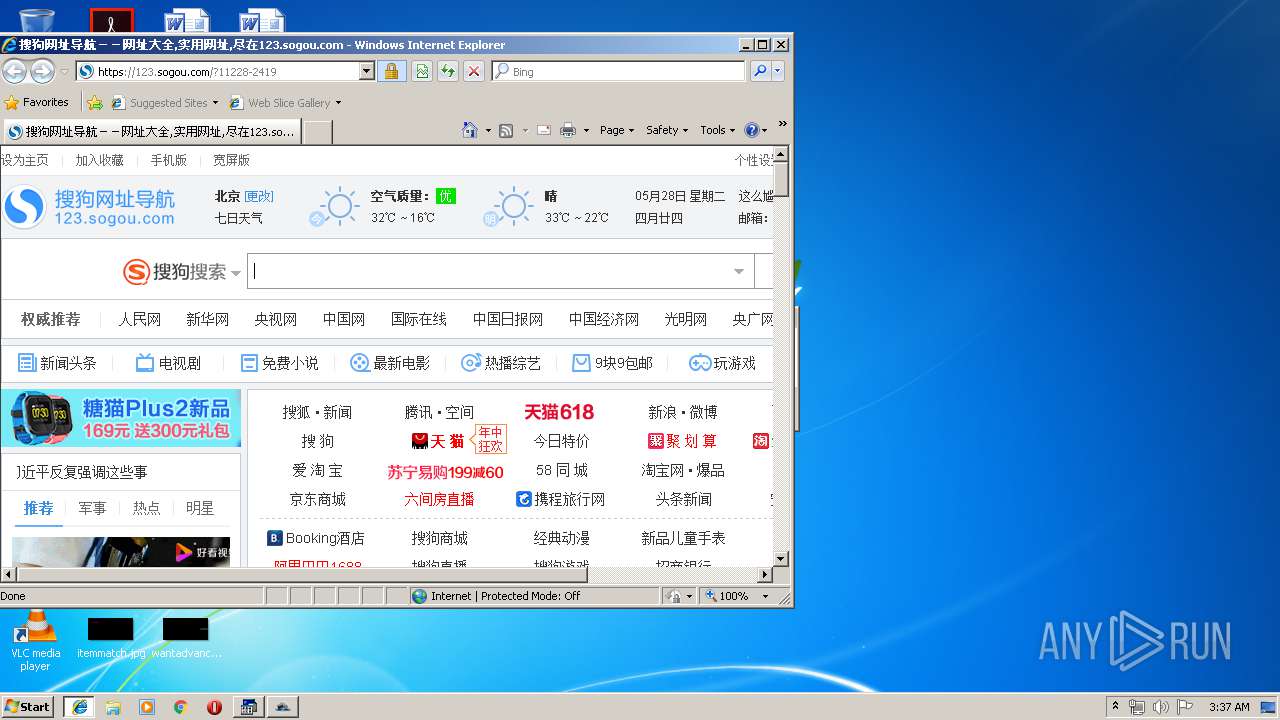Select the 搜狗网址导航 browser tab

[x=150, y=131]
